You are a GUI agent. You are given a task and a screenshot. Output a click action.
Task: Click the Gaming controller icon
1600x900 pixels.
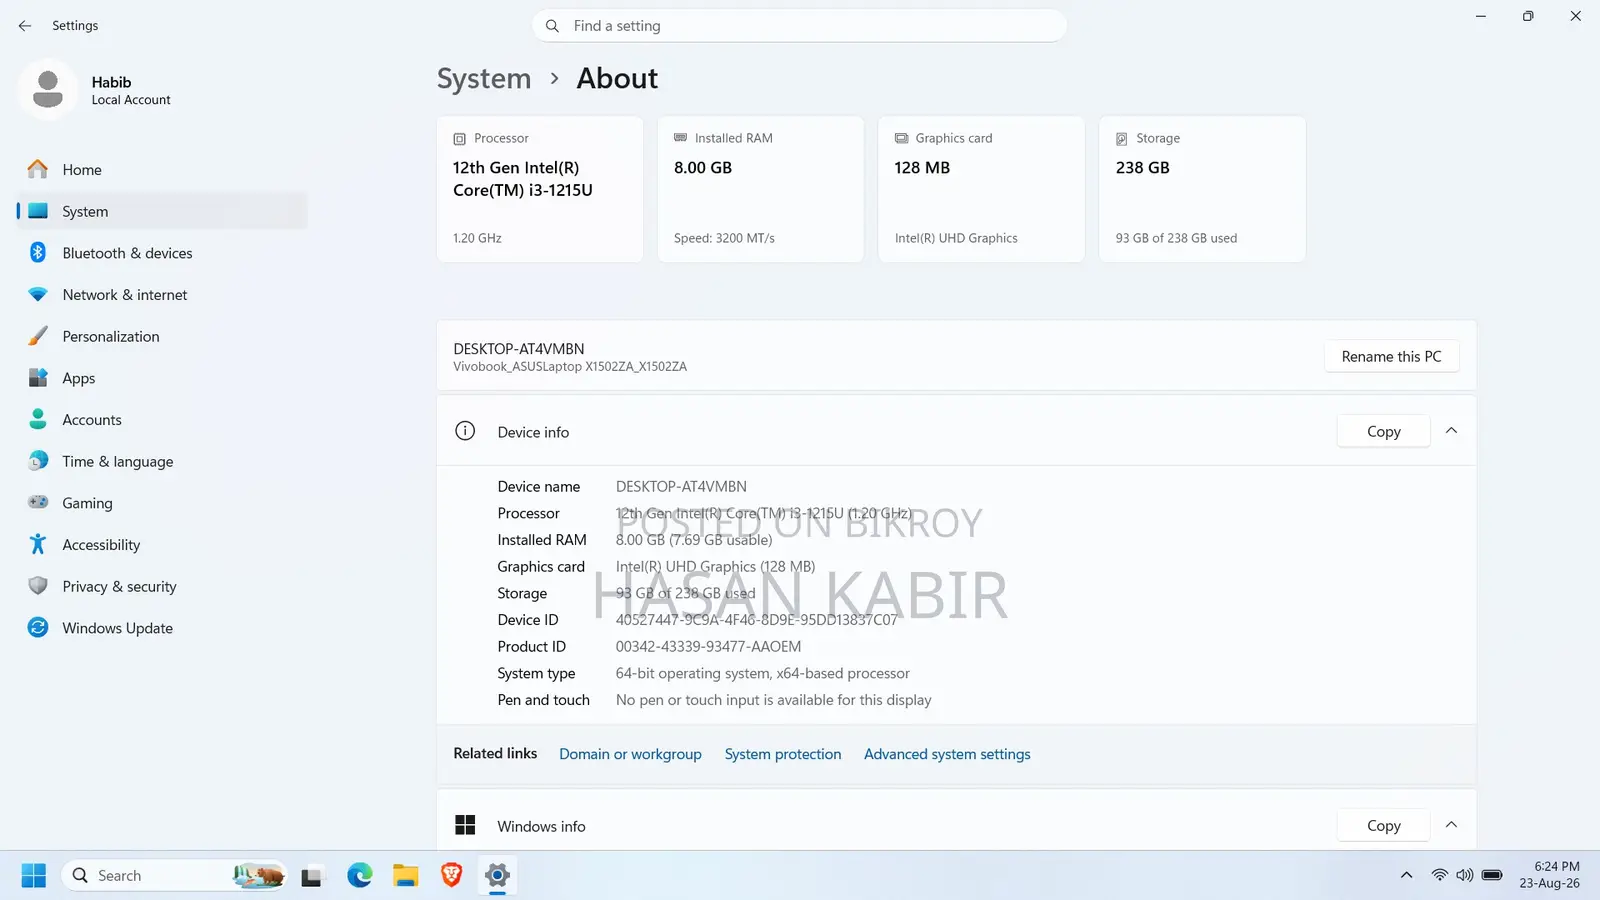pyautogui.click(x=38, y=503)
